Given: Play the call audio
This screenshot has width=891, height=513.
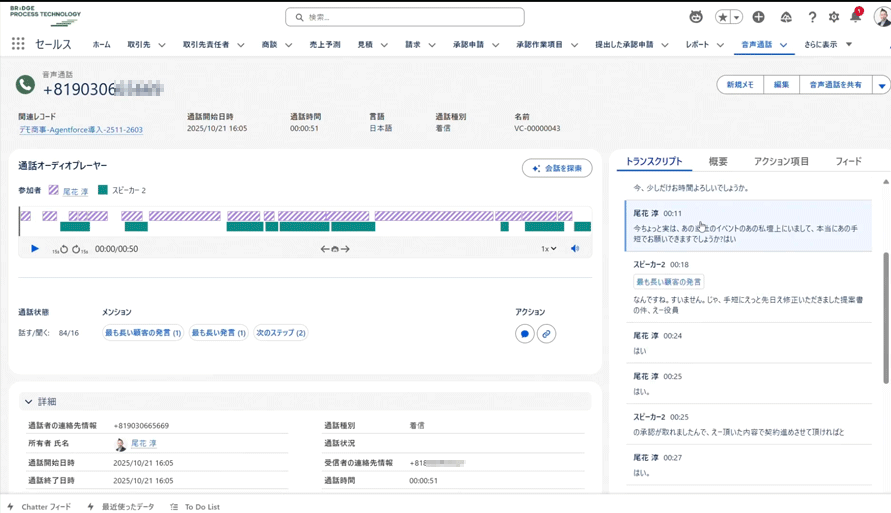Looking at the screenshot, I should [35, 248].
